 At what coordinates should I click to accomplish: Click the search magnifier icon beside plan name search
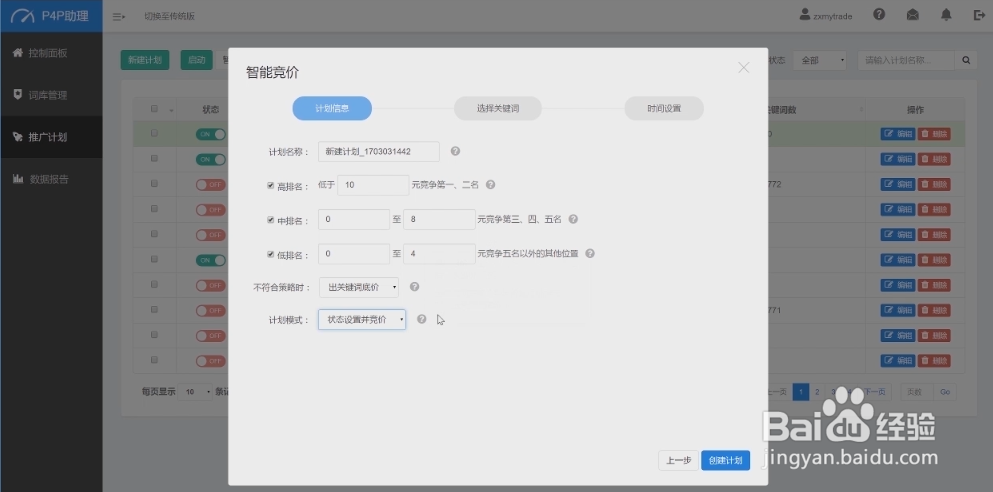[x=966, y=61]
